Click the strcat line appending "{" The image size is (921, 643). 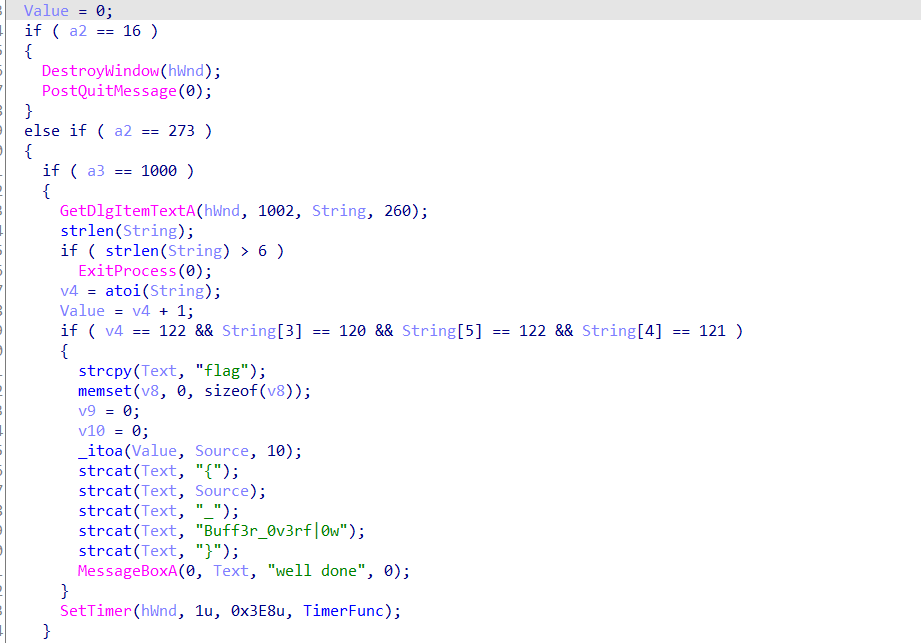pos(159,471)
